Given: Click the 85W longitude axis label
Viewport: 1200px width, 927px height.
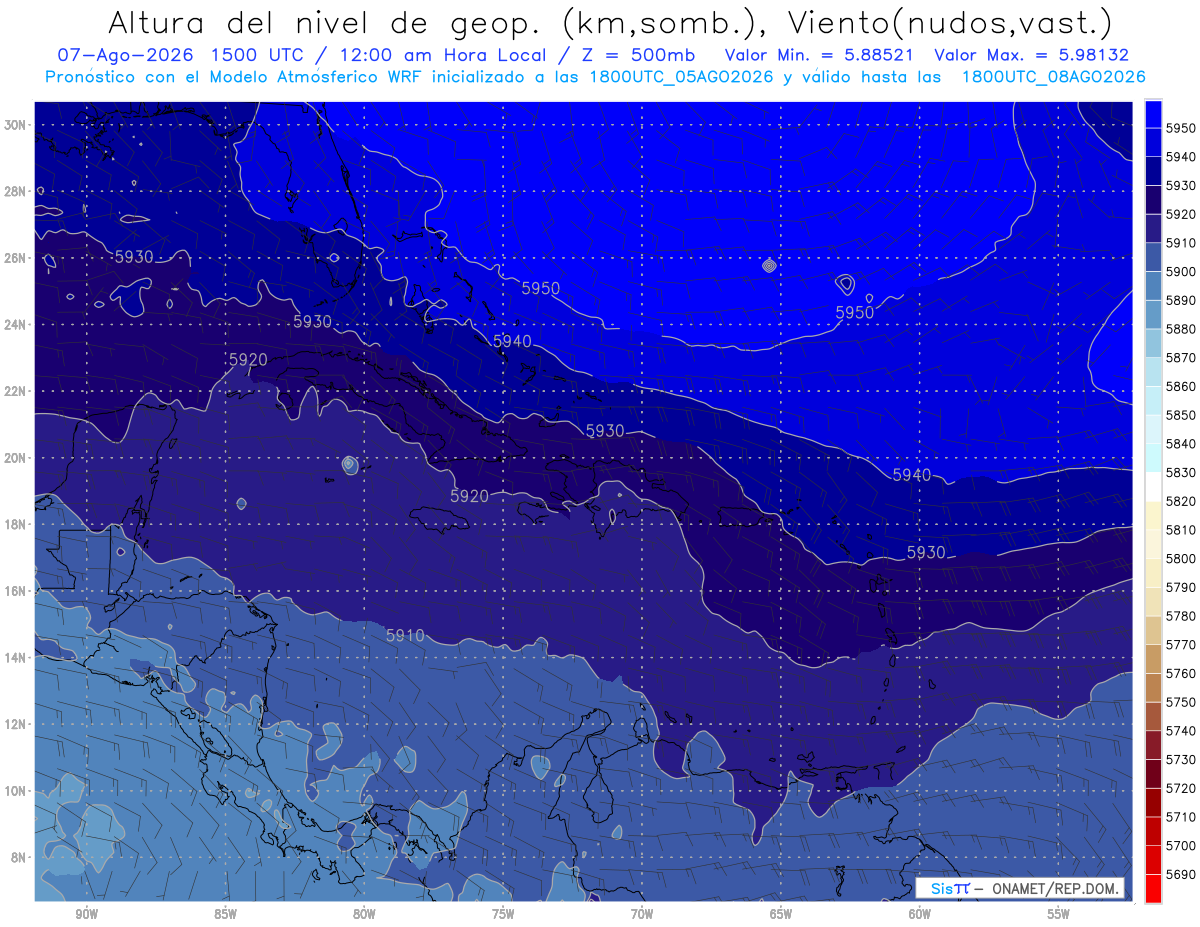Looking at the screenshot, I should [x=225, y=914].
